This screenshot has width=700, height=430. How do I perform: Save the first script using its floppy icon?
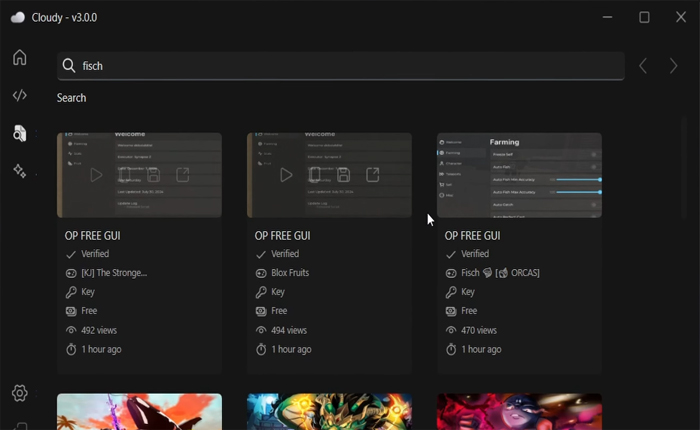pos(154,175)
